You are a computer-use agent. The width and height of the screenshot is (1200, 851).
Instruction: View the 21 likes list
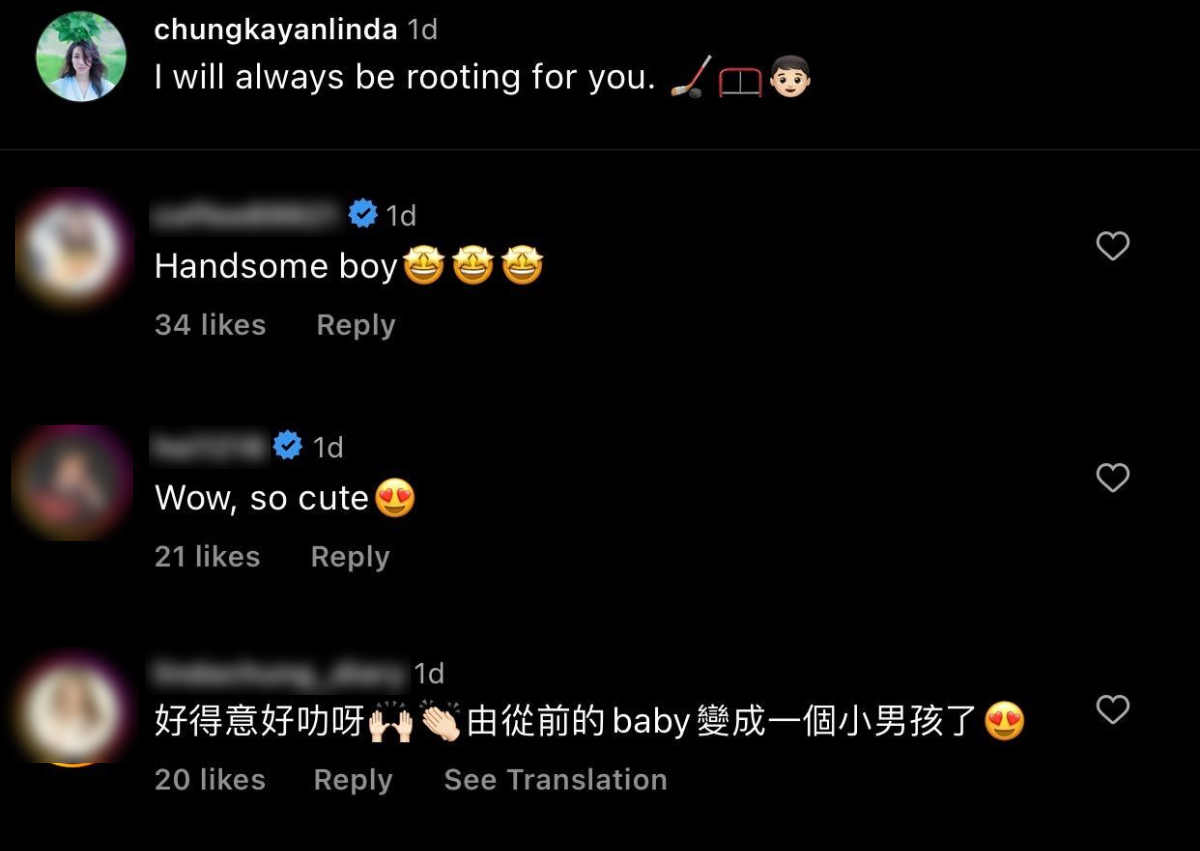[x=207, y=557]
